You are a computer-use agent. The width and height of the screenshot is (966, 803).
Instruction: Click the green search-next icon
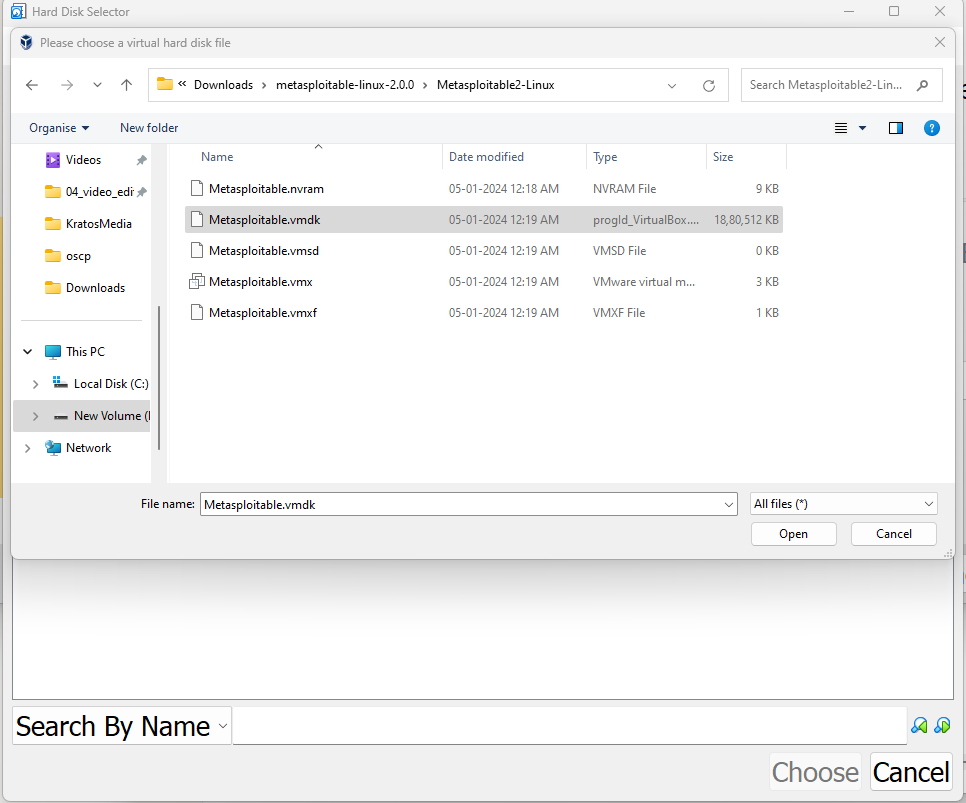(942, 726)
